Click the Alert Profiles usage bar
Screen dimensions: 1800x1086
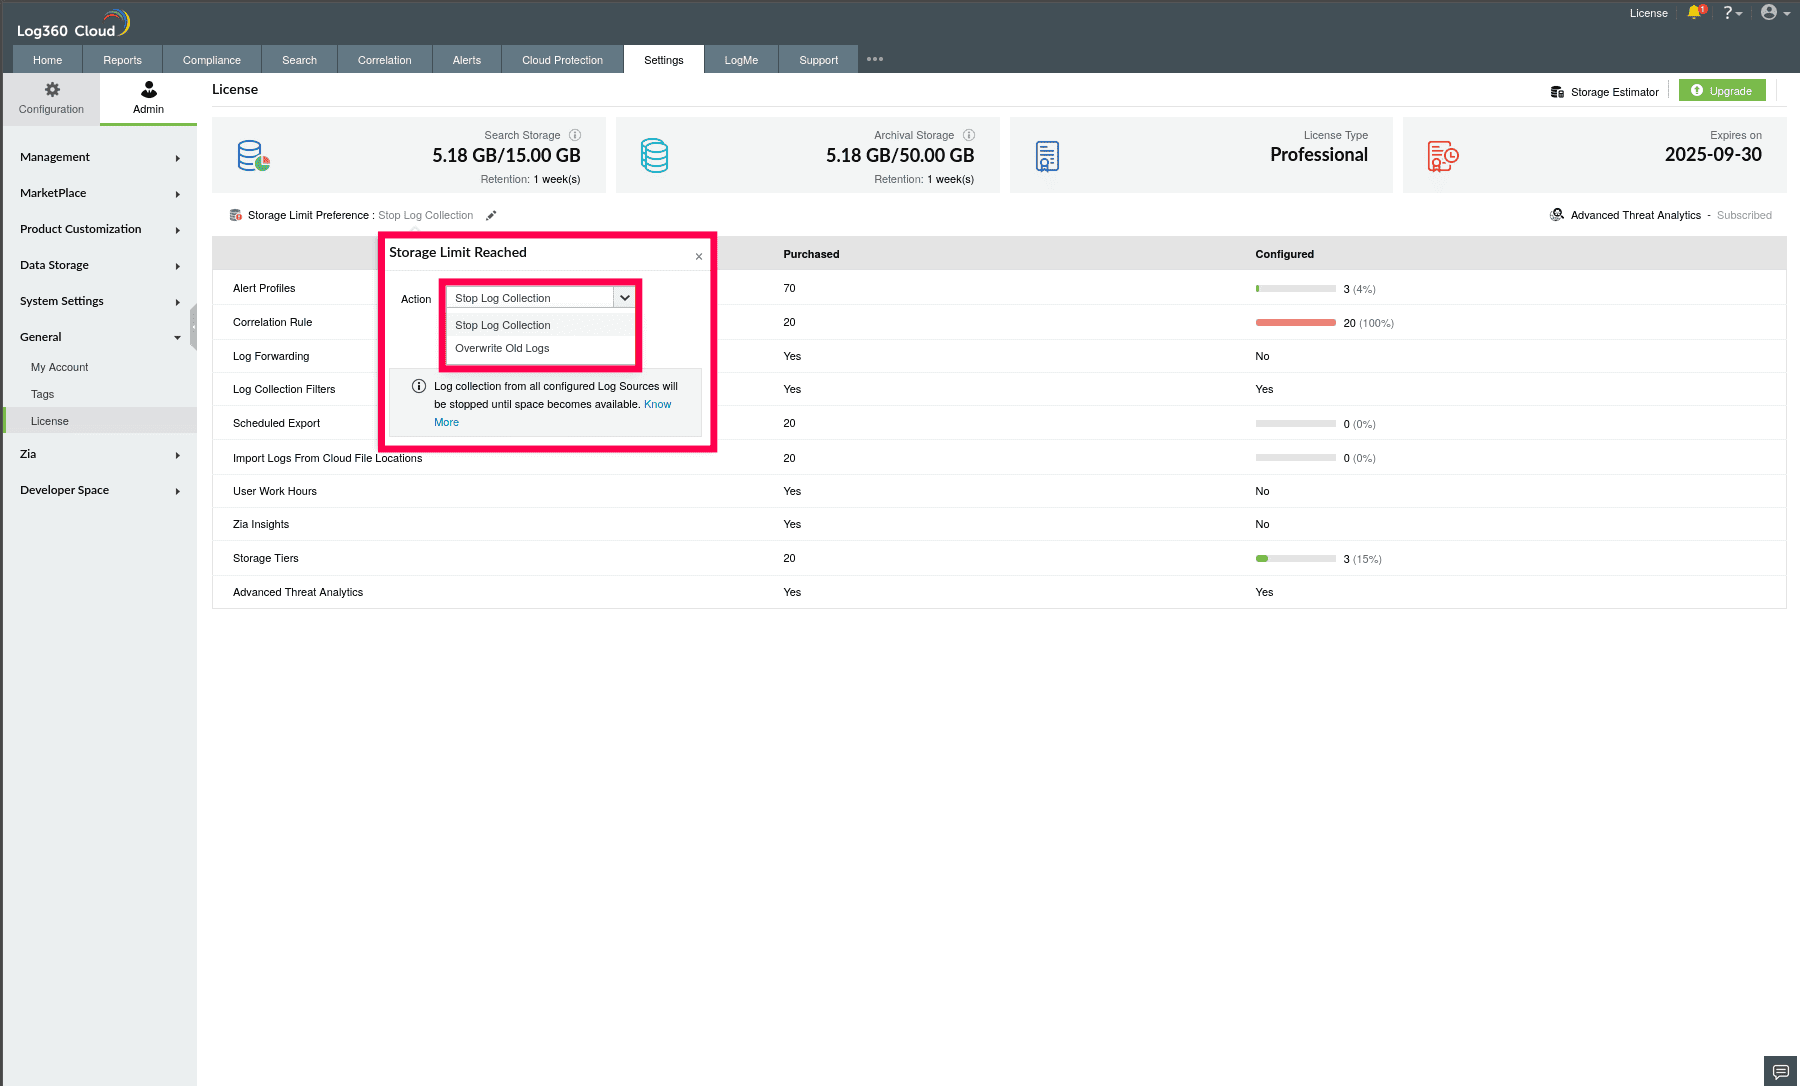(x=1296, y=289)
